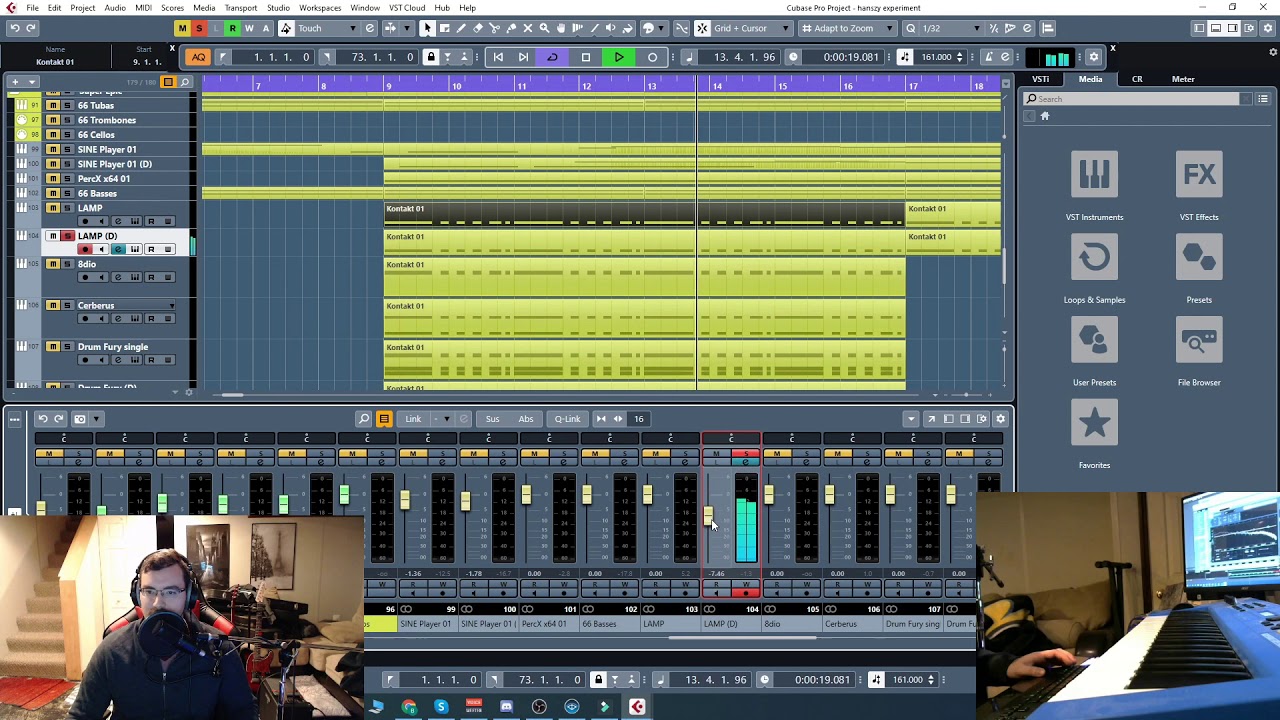Open the File menu

pos(33,8)
